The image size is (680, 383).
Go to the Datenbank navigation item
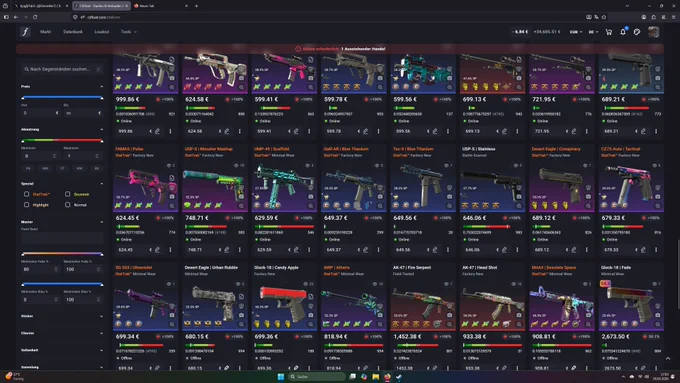pyautogui.click(x=73, y=32)
